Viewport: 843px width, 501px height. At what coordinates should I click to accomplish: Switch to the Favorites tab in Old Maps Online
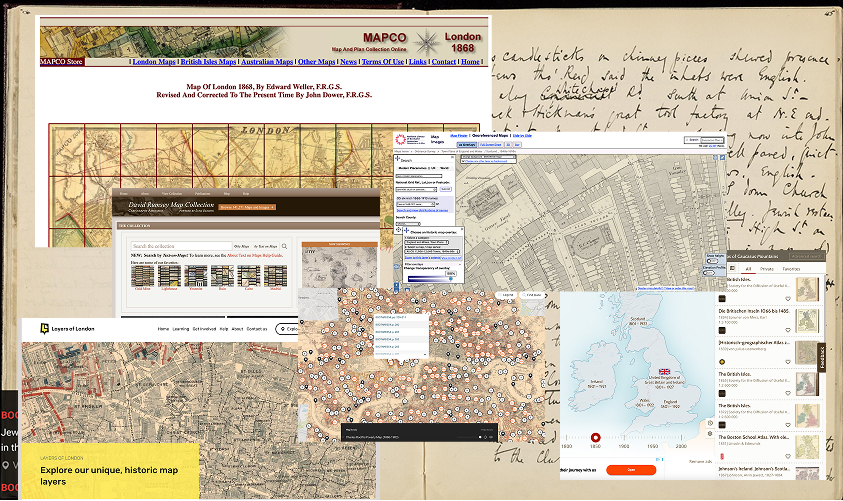point(791,269)
